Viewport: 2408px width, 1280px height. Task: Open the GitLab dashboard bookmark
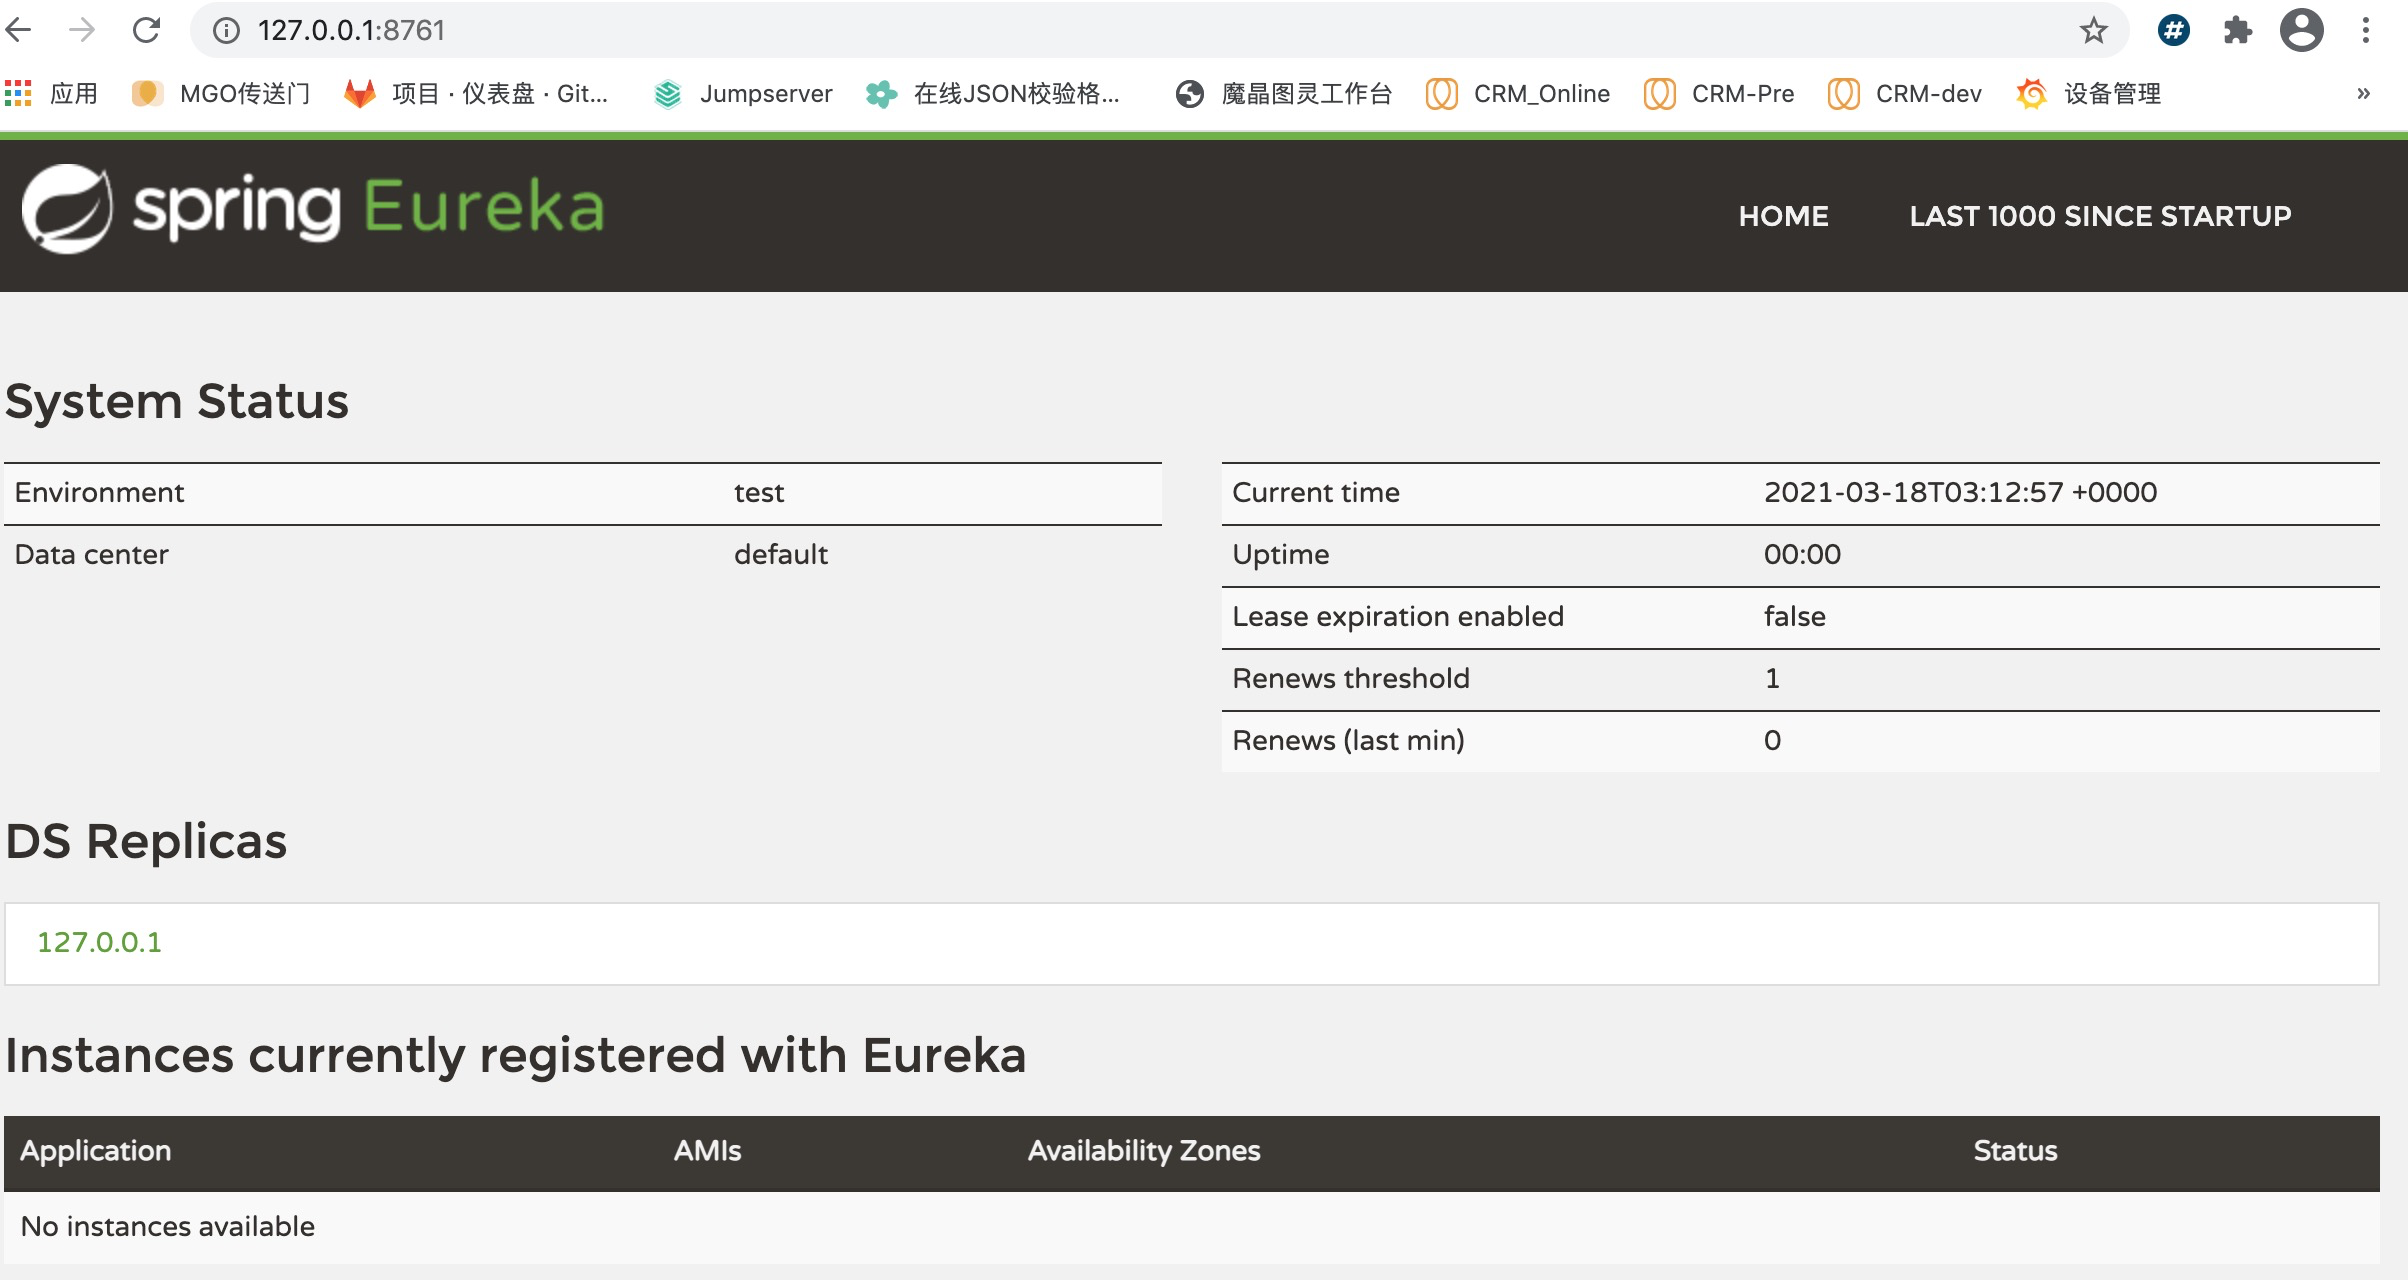477,94
